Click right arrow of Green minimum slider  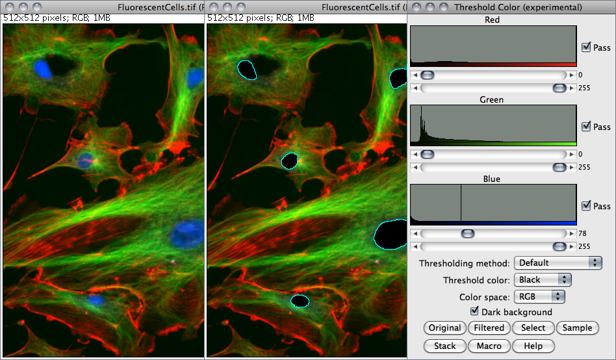click(x=572, y=154)
